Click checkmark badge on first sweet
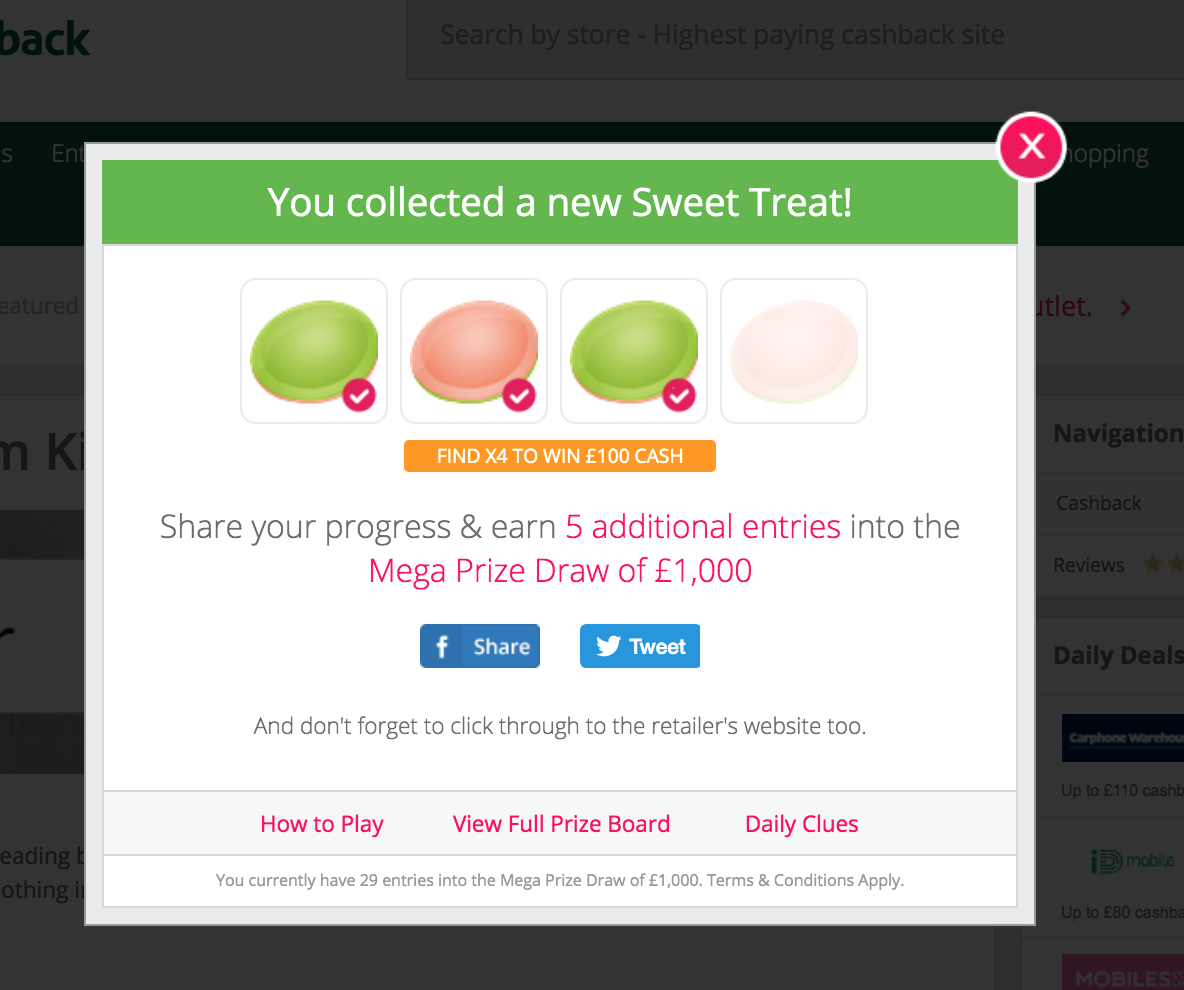Screen dimensions: 1184x990 (x=359, y=395)
